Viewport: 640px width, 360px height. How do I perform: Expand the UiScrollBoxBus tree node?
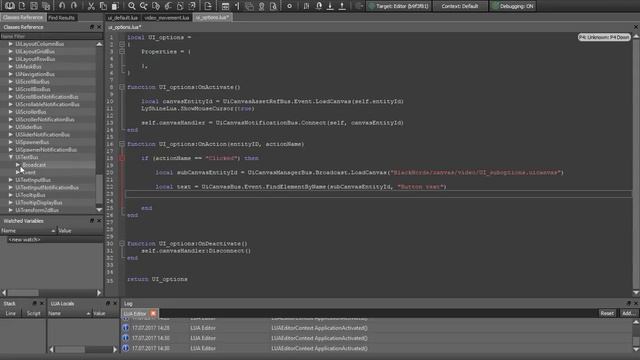pos(11,89)
